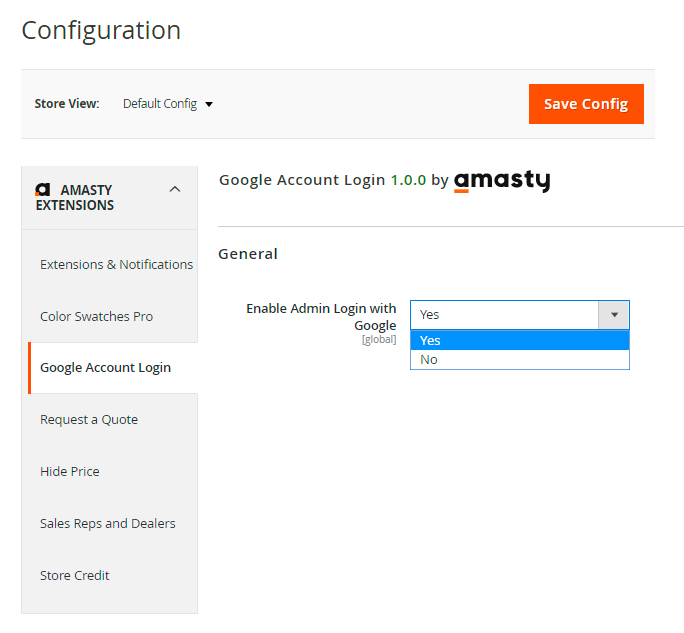
Task: Open Extensions & Notifications settings
Action: coord(116,265)
